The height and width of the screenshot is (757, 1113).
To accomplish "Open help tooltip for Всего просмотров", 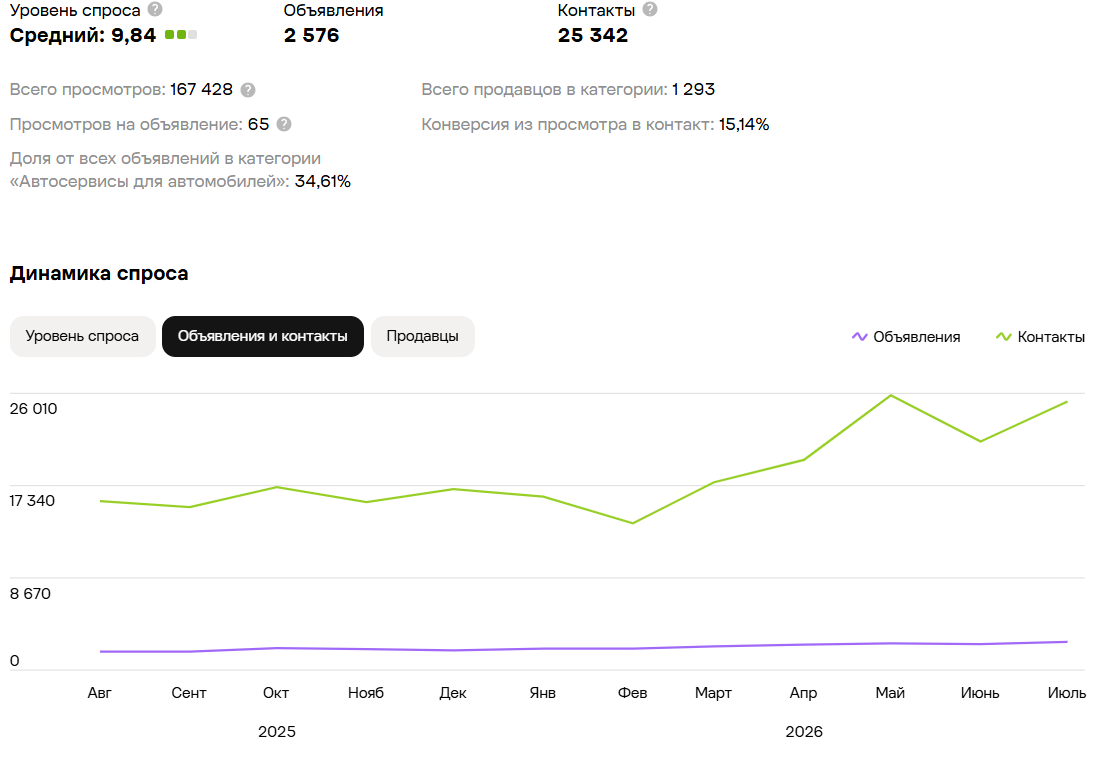I will pyautogui.click(x=248, y=90).
